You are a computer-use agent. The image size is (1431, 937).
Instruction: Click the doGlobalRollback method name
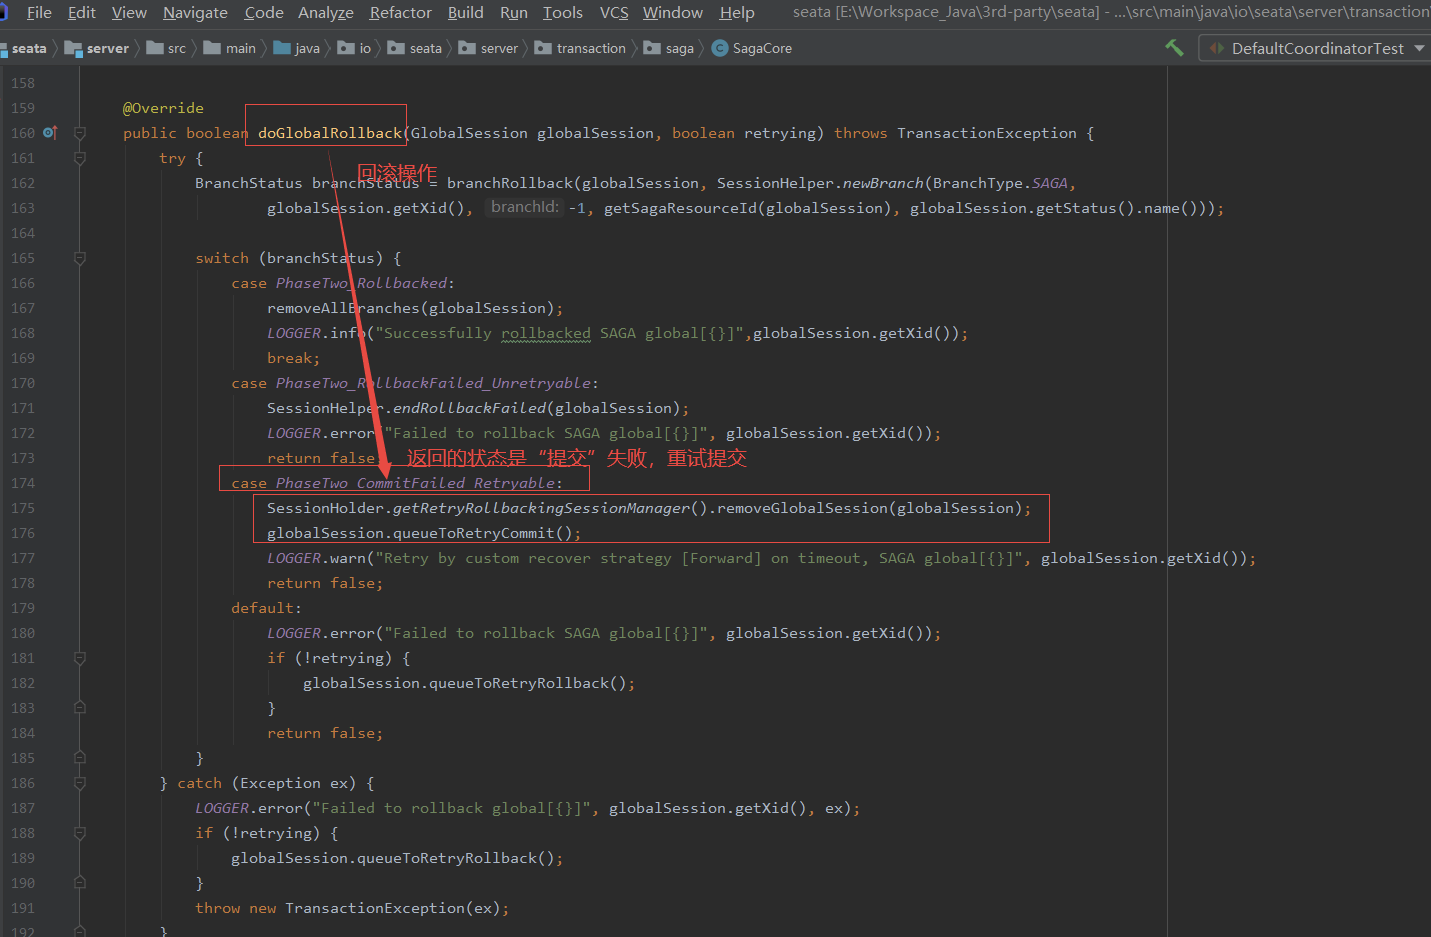pos(330,133)
